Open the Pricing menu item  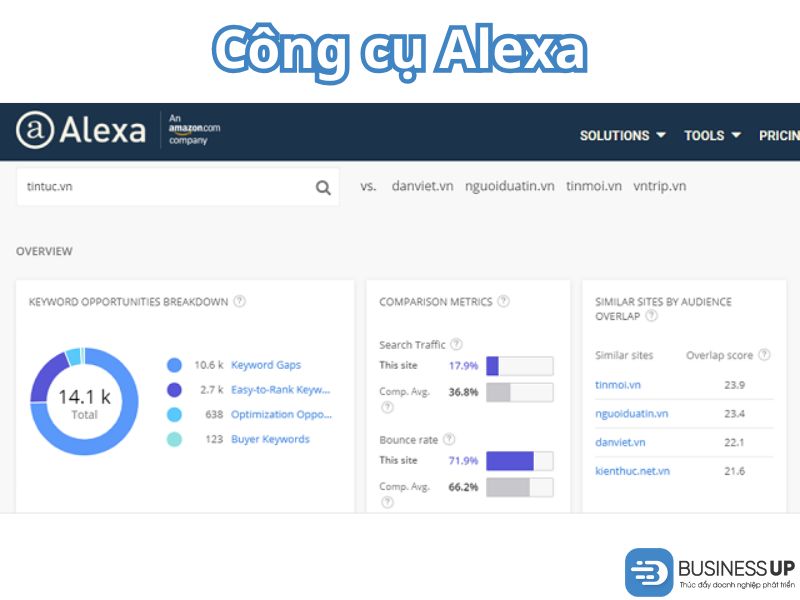(x=779, y=136)
